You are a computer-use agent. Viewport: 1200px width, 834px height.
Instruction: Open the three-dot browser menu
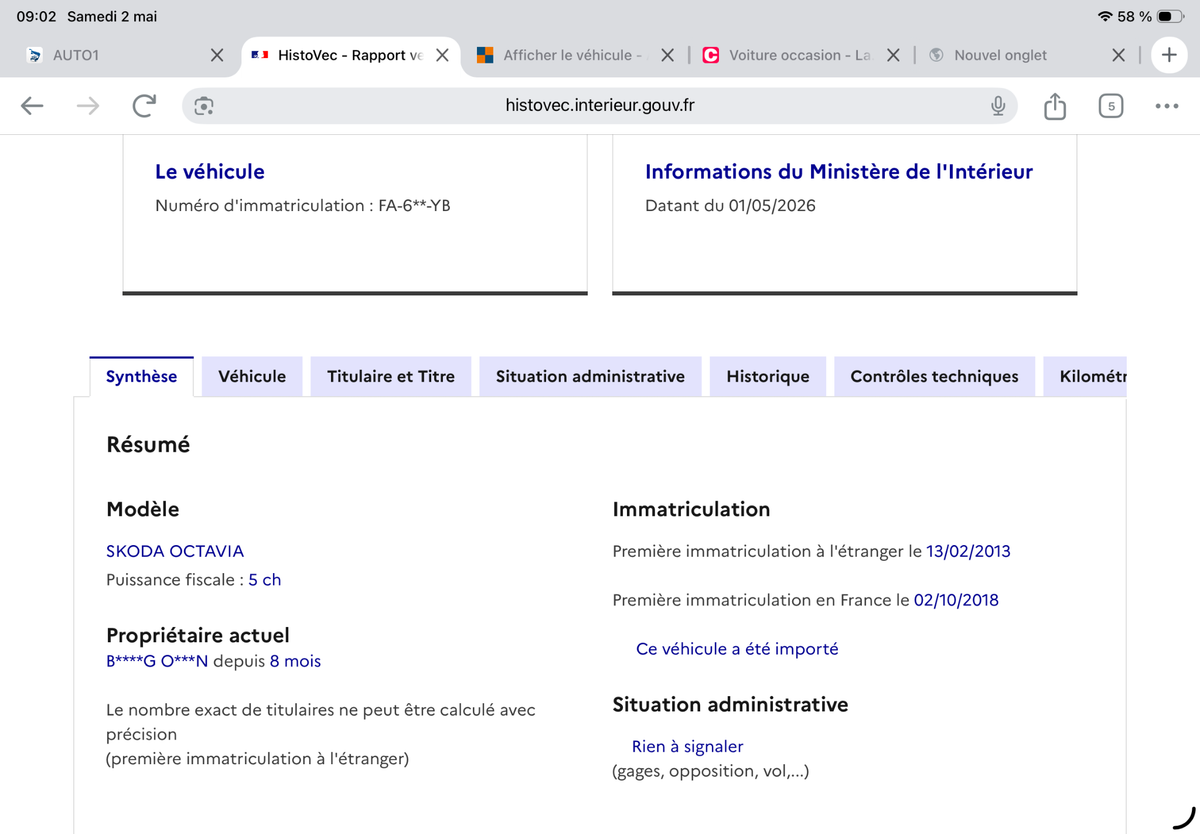1166,106
